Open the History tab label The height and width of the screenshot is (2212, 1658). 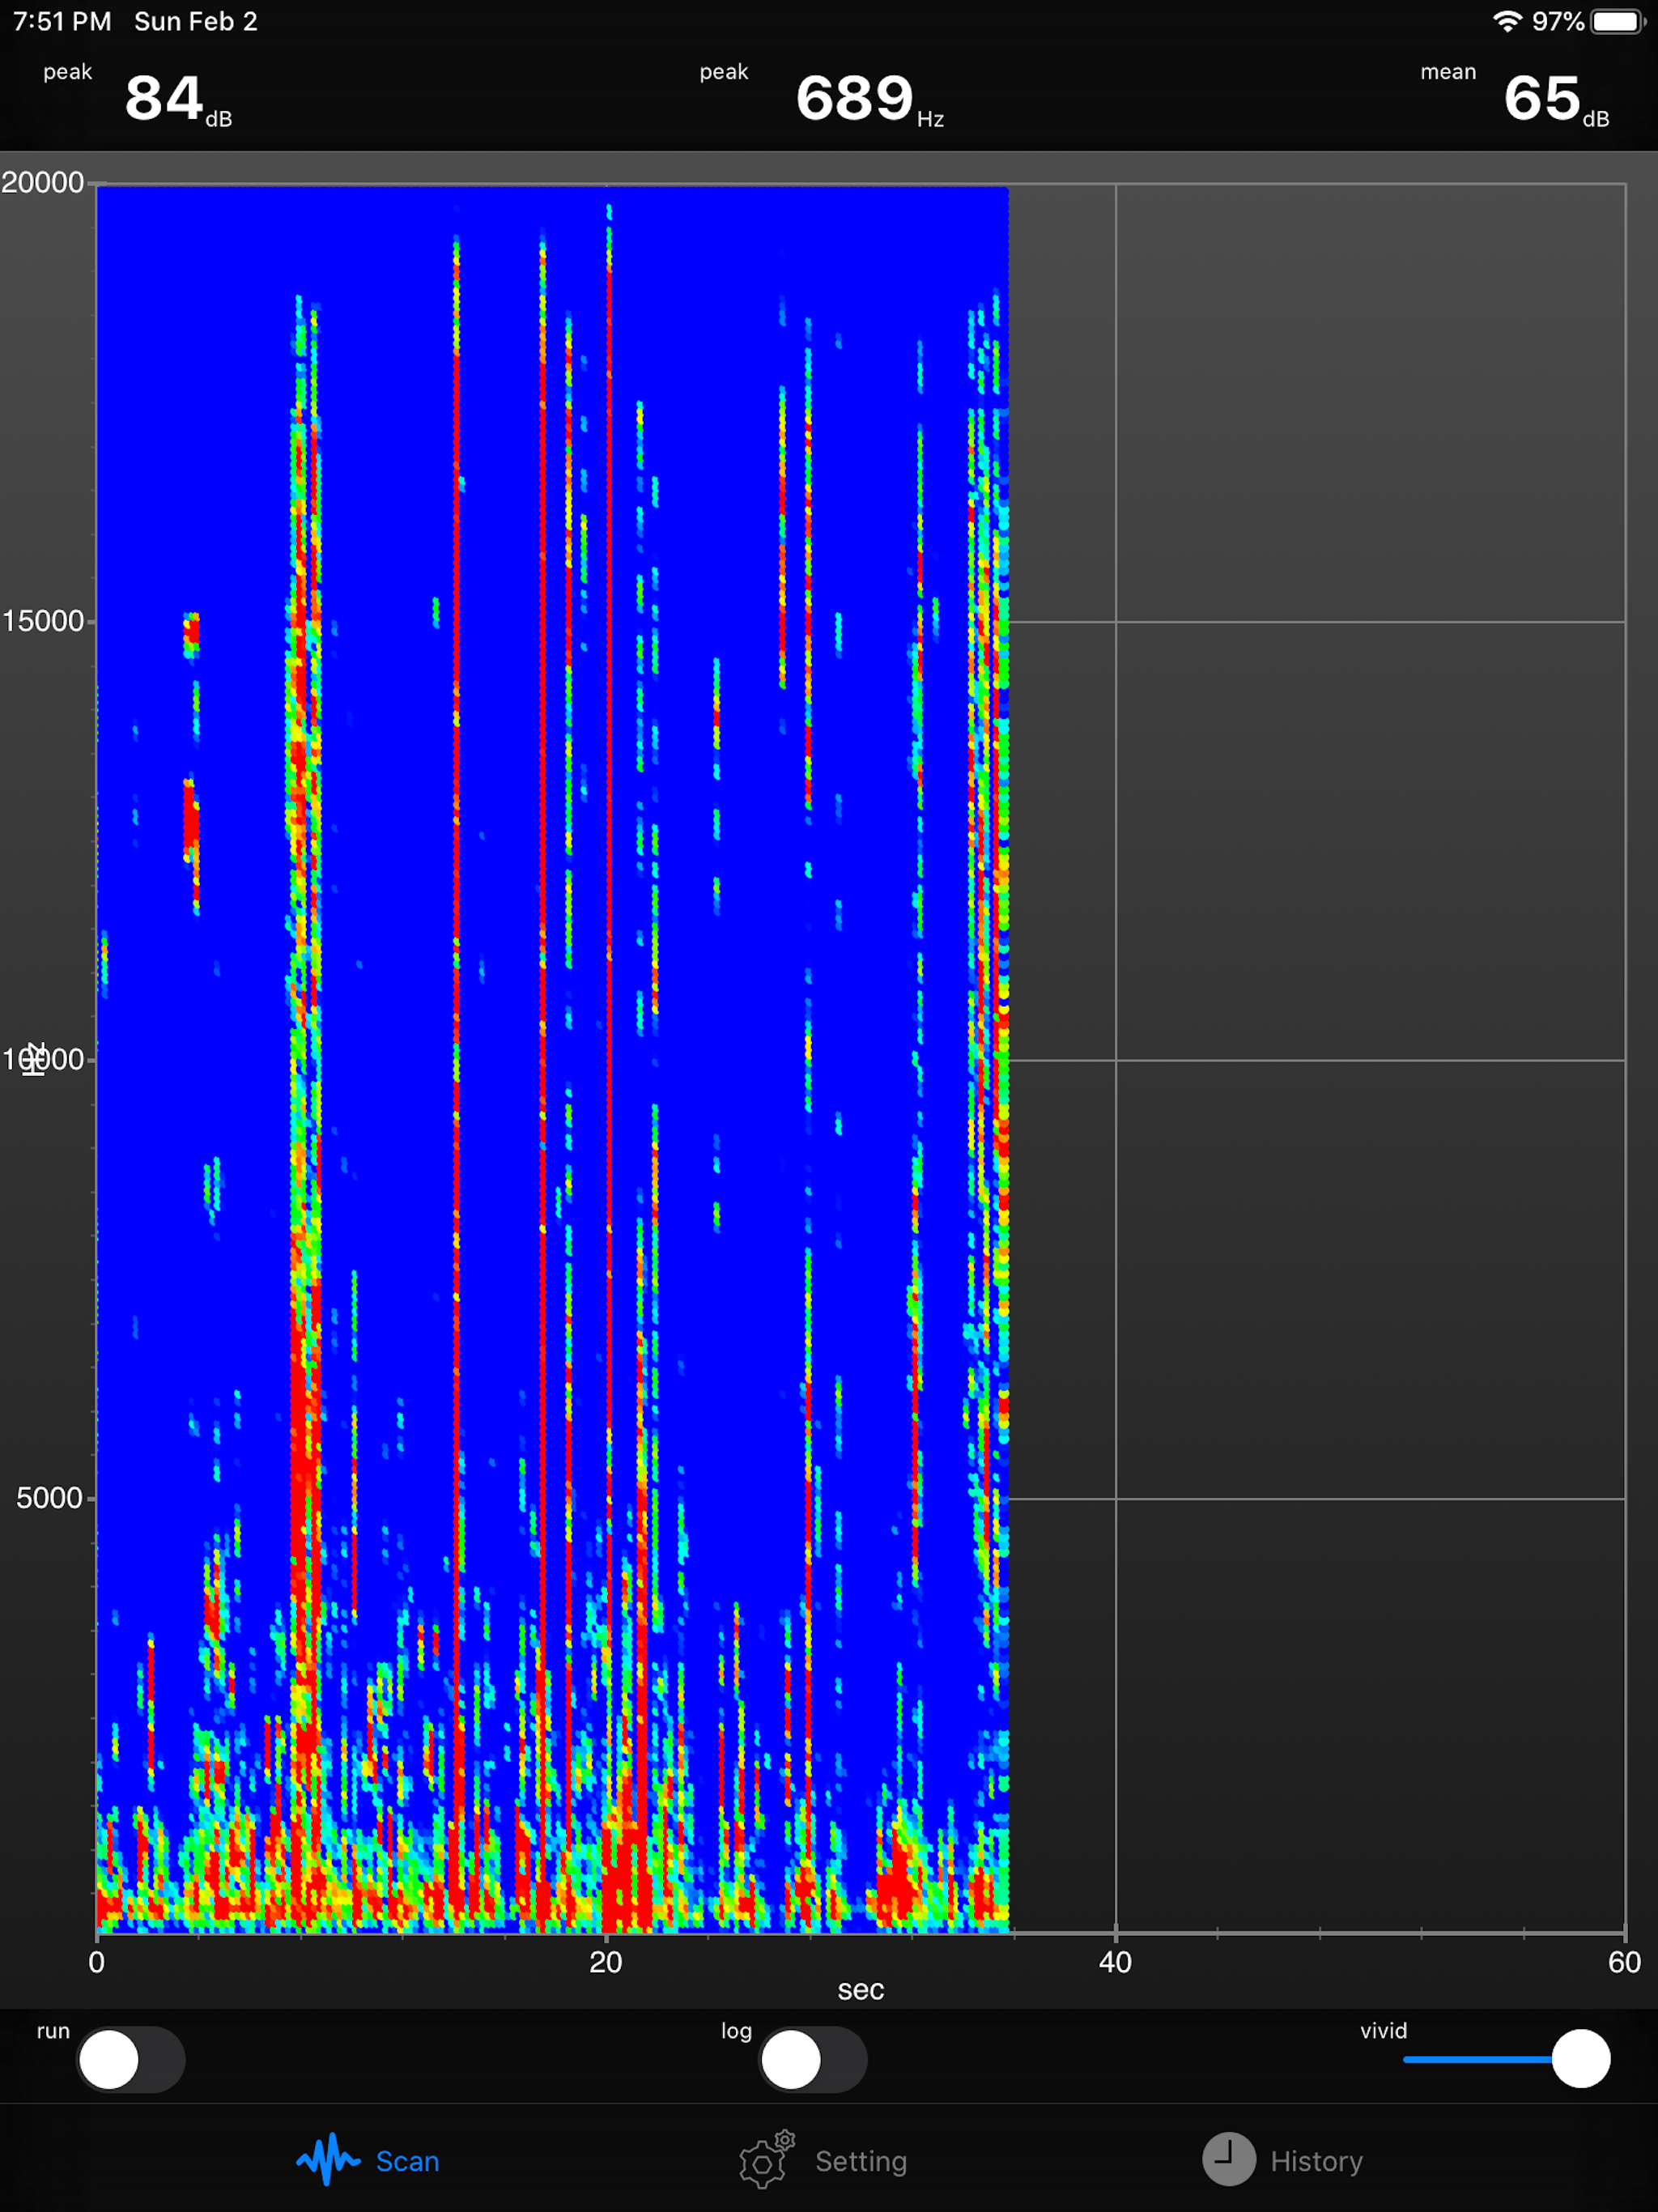[1316, 2161]
